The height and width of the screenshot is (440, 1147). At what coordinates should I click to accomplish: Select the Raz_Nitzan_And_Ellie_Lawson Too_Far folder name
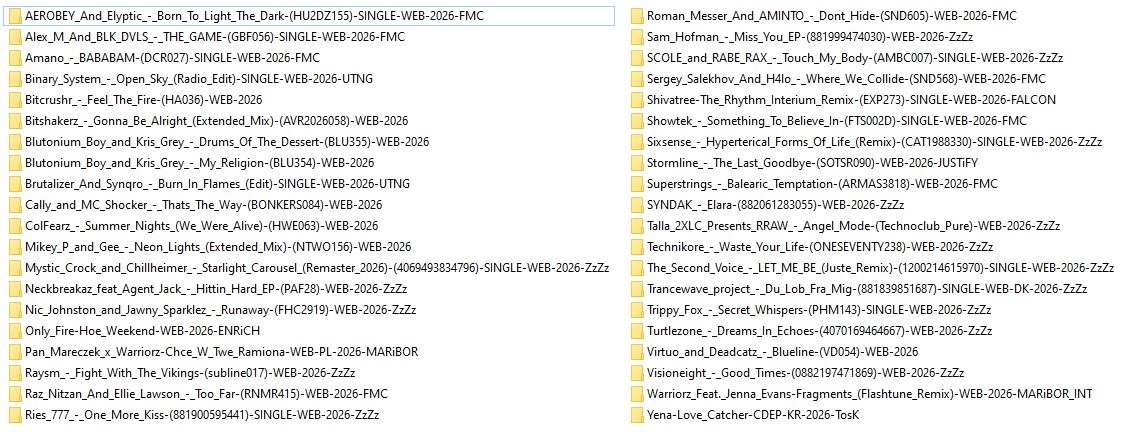(x=206, y=394)
